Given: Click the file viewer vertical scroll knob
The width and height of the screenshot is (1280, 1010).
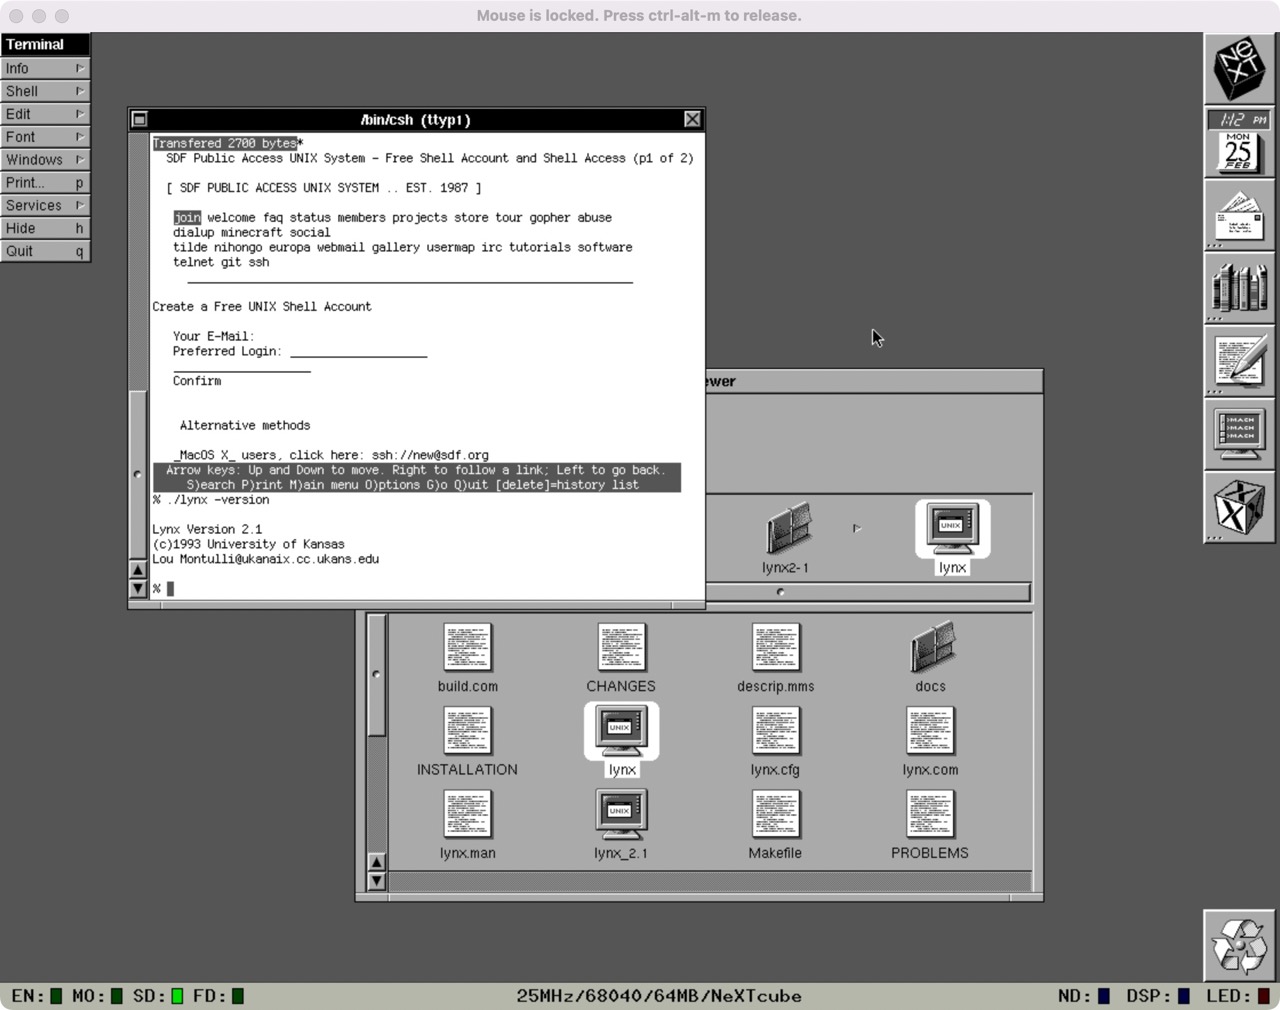Looking at the screenshot, I should click(376, 674).
